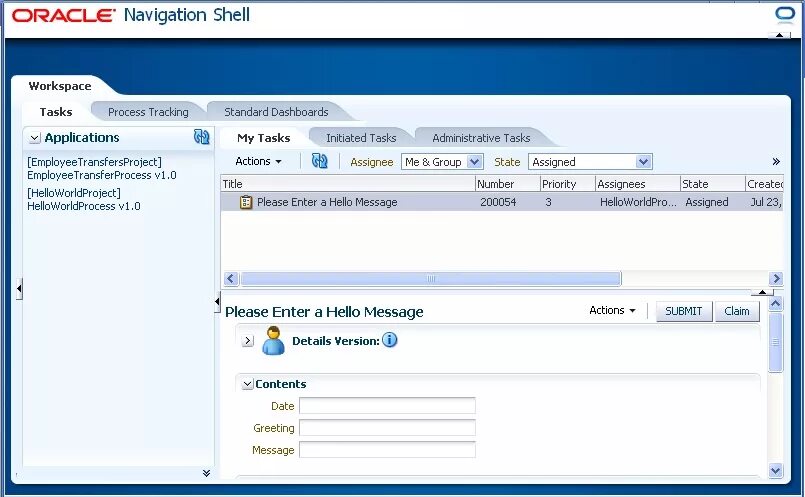This screenshot has height=497, width=805.
Task: Click the Assigned state cell in task row
Action: pyautogui.click(x=706, y=202)
